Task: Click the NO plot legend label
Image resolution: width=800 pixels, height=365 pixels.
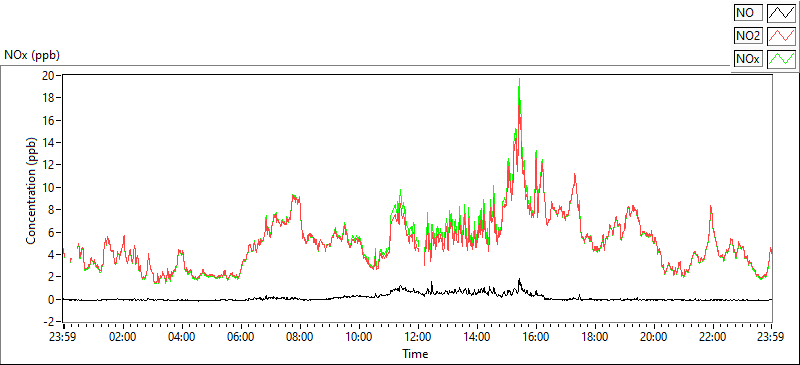Action: point(748,13)
